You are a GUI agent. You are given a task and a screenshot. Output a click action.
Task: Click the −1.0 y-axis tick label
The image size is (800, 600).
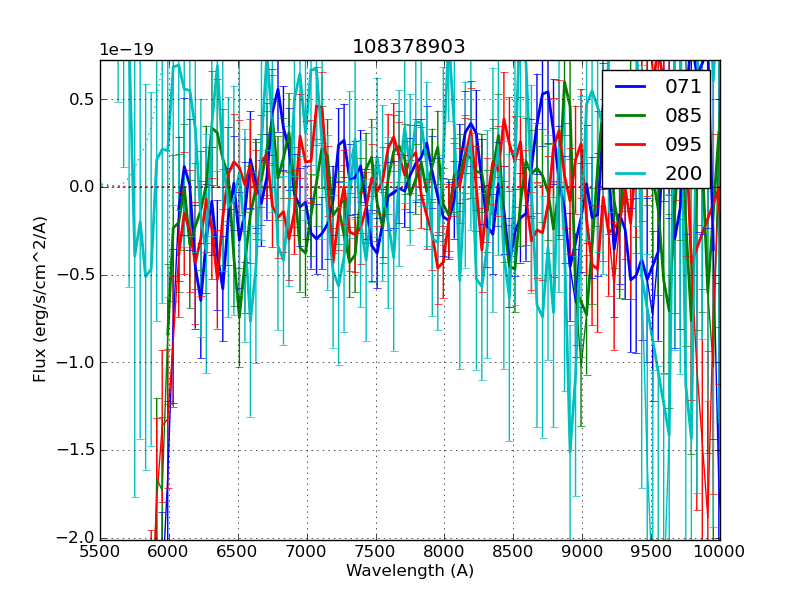point(76,362)
